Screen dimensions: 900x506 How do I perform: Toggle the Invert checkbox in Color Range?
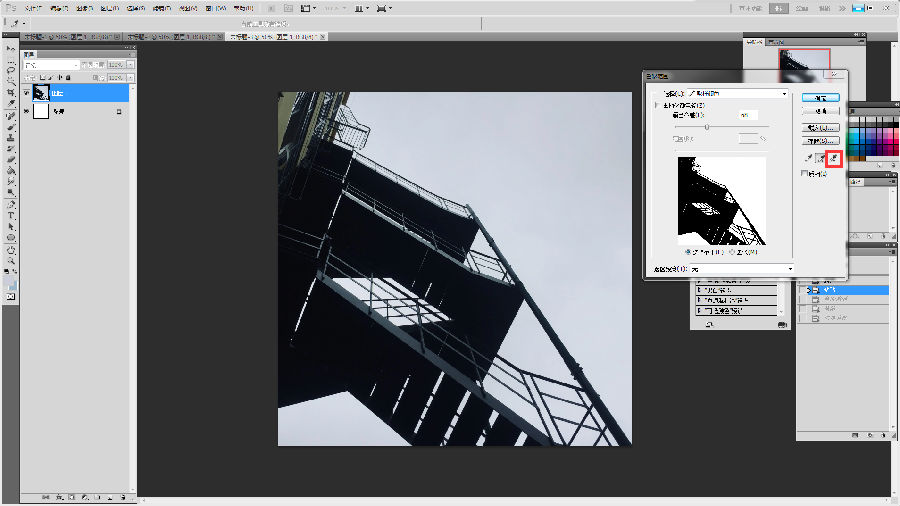pos(806,174)
